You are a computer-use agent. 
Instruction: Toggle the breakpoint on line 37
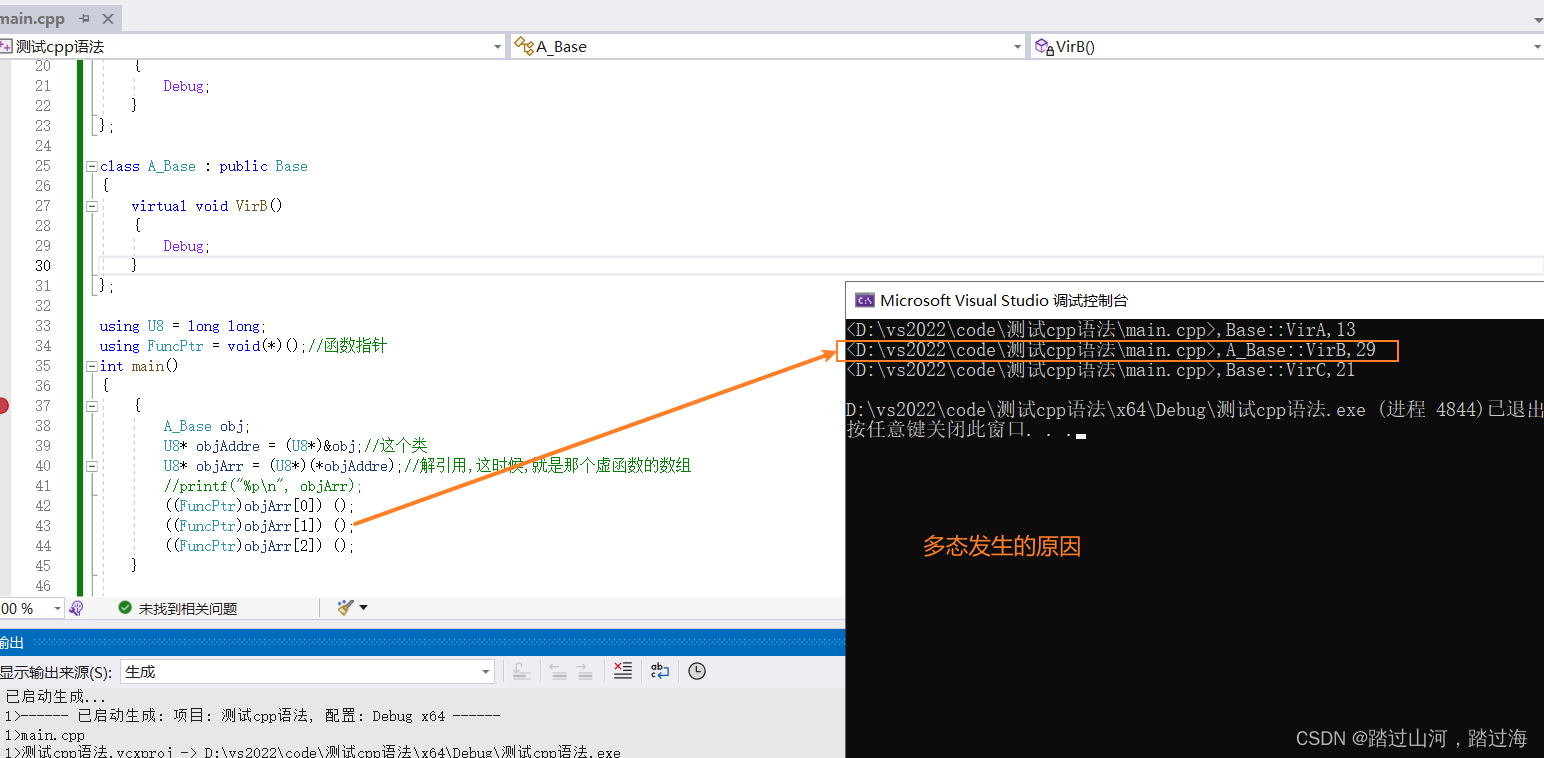point(4,405)
